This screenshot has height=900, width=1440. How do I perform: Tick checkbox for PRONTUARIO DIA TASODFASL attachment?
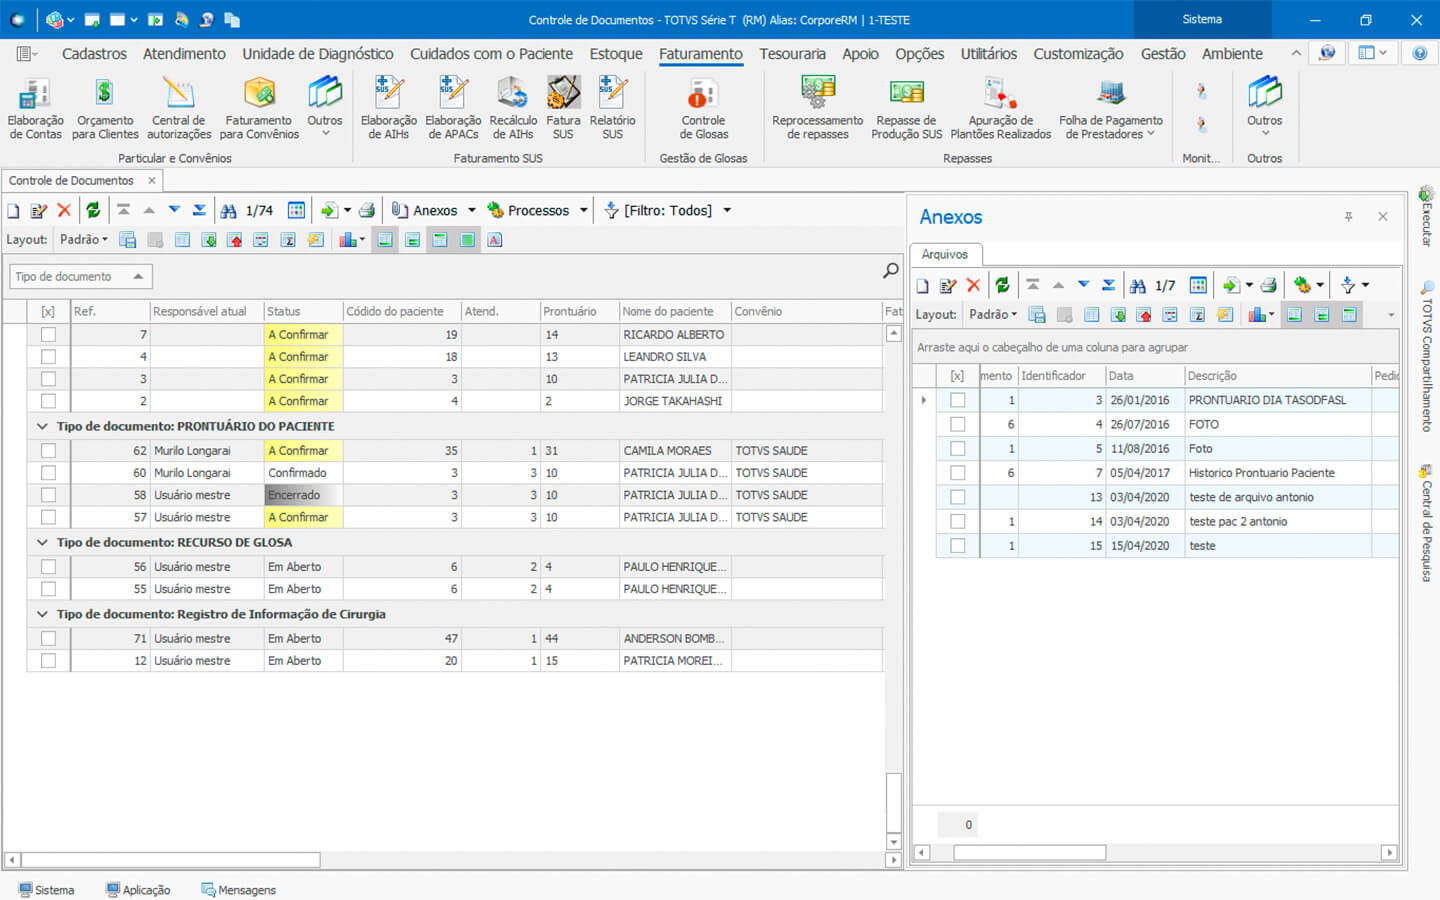(957, 400)
